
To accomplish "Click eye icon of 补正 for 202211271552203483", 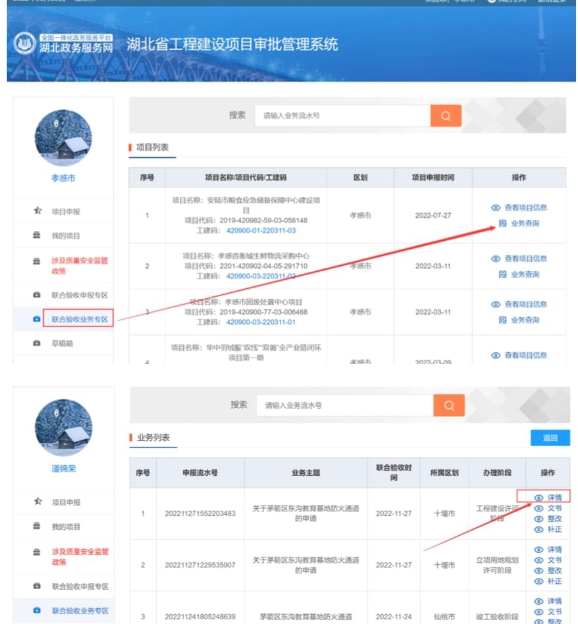I will 539,530.
